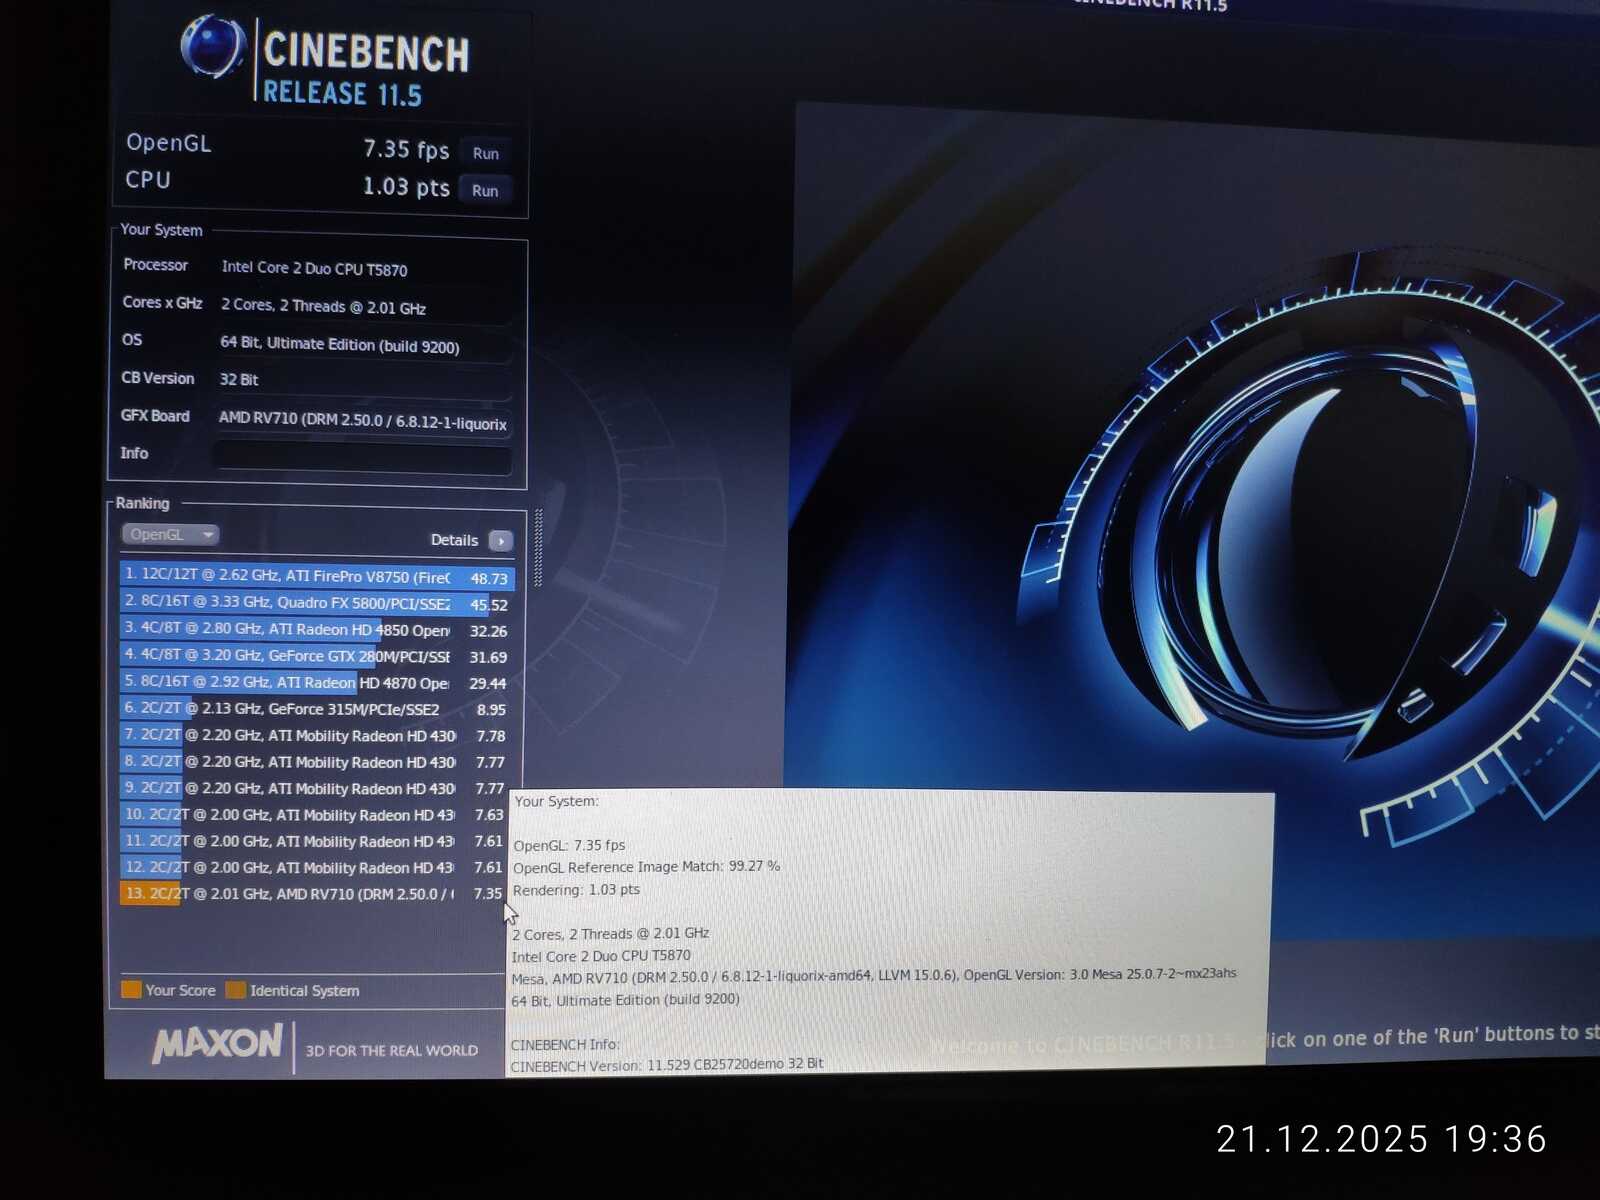Run the OpenGL benchmark test
The height and width of the screenshot is (1200, 1600).
click(486, 153)
